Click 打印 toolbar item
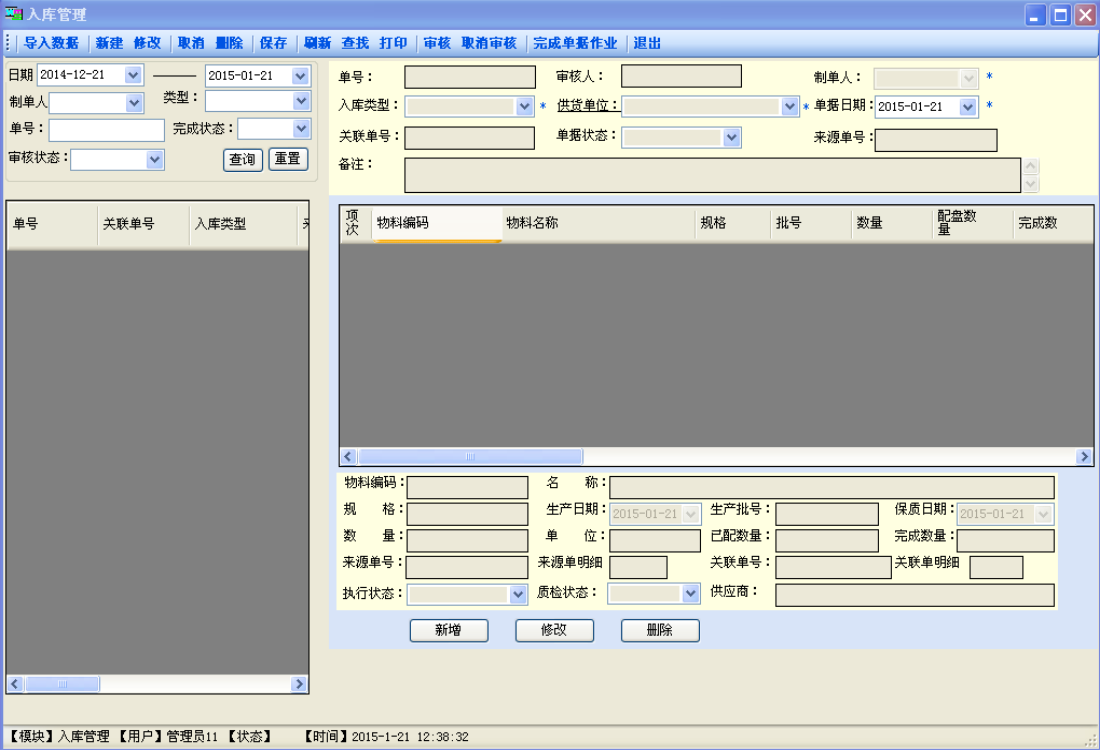The width and height of the screenshot is (1100, 750). 393,43
